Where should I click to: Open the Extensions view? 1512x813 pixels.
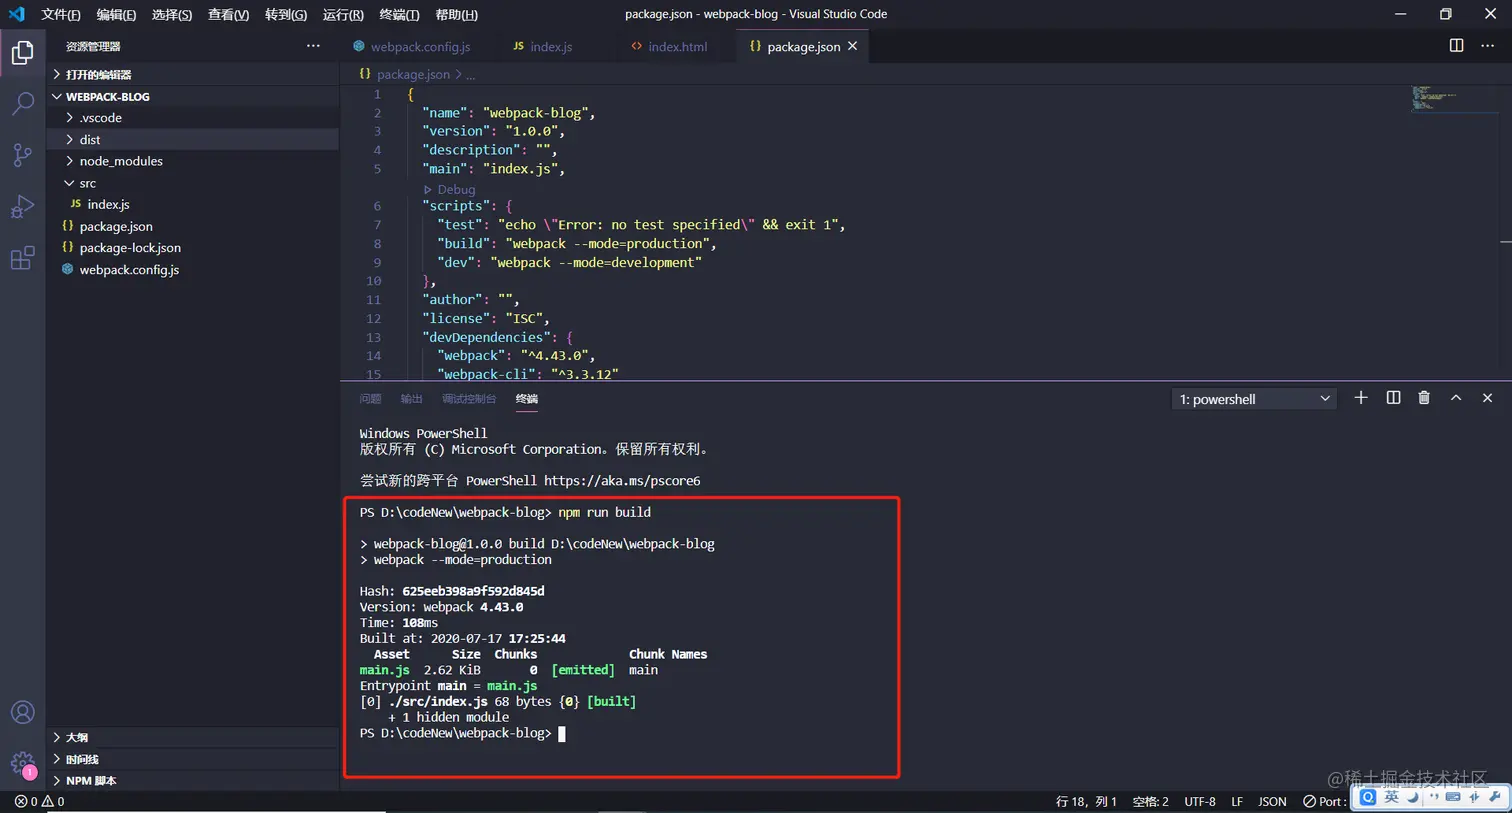click(x=23, y=257)
